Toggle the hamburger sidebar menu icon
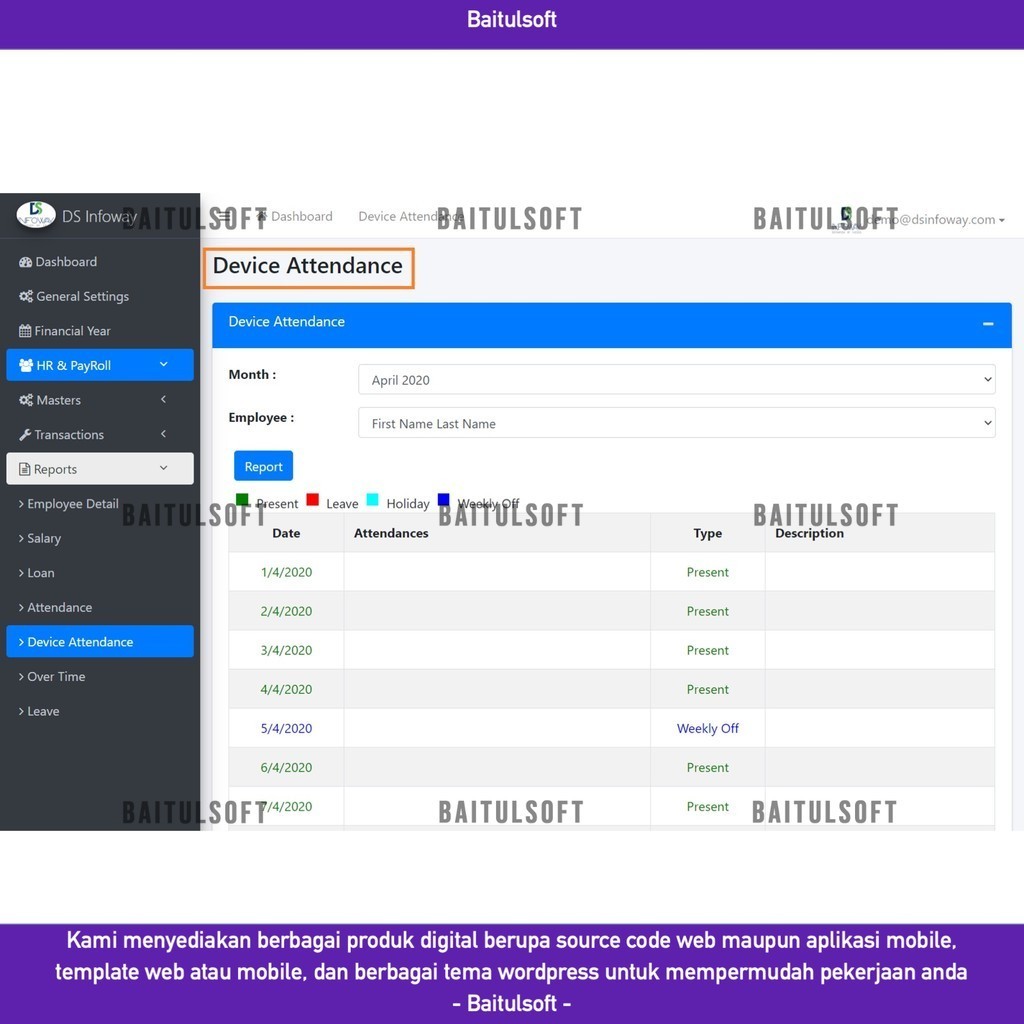The image size is (1024, 1024). 224,216
